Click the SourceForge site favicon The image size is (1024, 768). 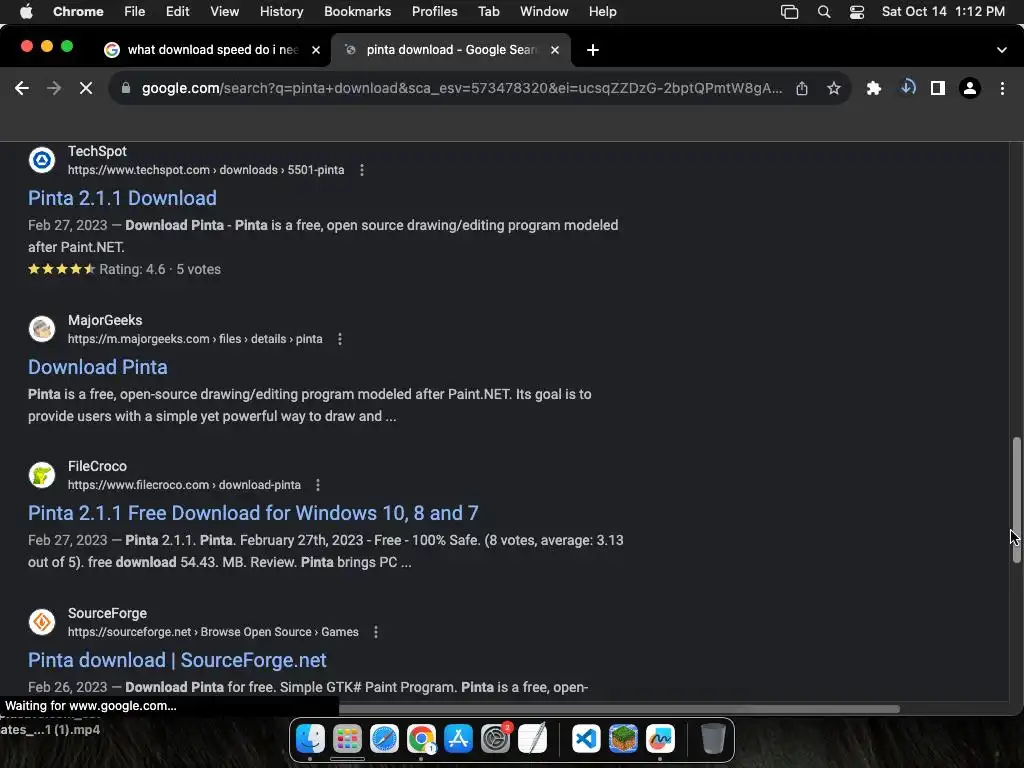point(42,622)
